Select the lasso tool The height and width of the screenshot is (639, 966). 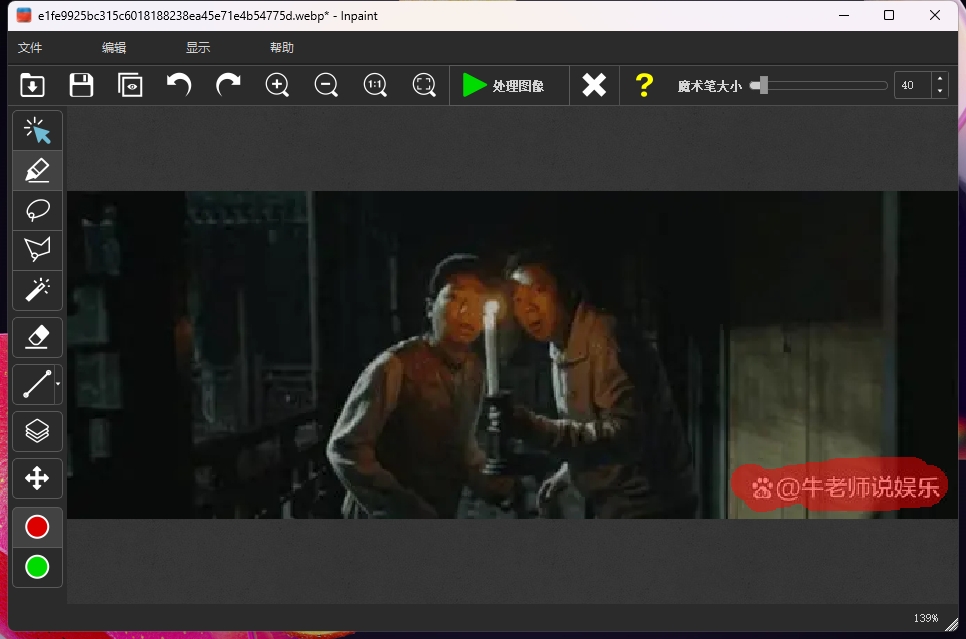[37, 210]
